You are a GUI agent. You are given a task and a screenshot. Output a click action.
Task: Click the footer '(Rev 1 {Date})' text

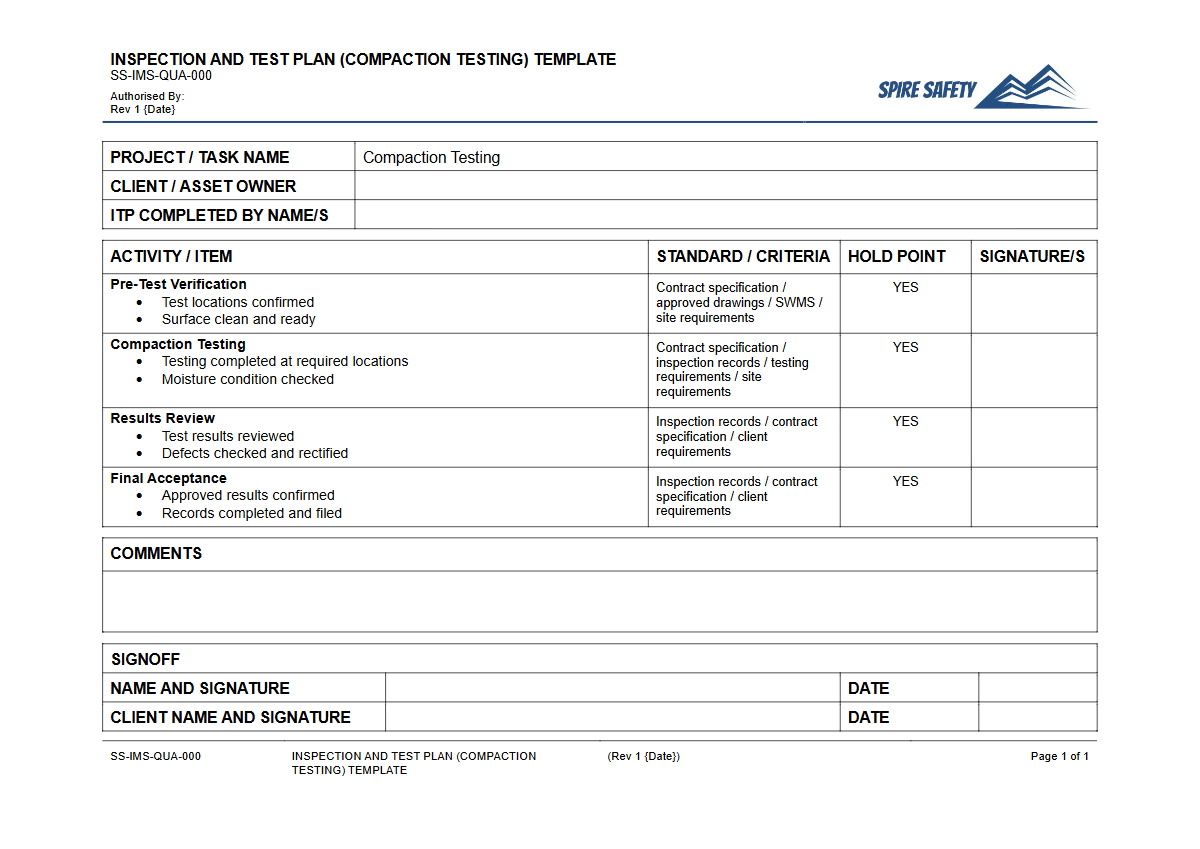[643, 756]
